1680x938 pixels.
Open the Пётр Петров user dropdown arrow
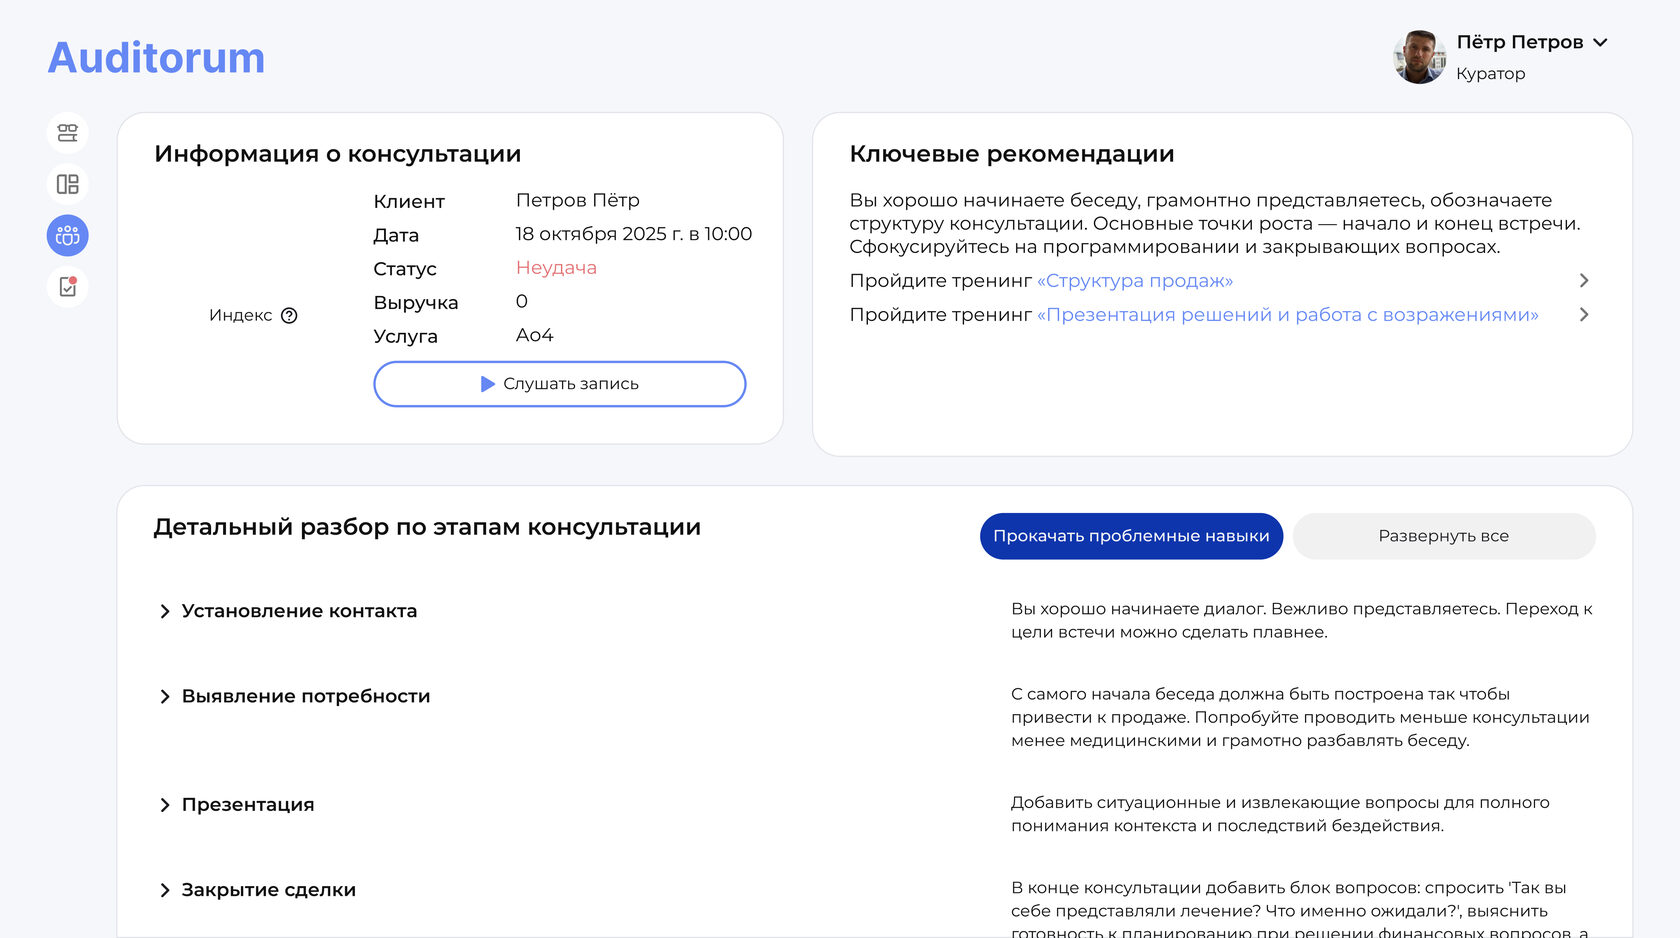[1600, 43]
